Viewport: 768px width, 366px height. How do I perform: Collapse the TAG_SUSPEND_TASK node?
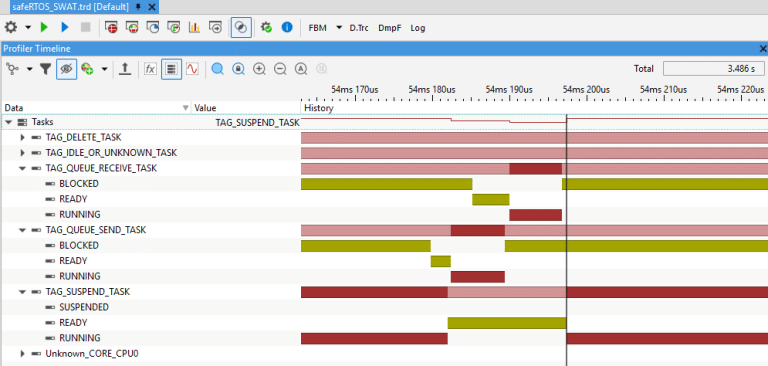[x=22, y=292]
